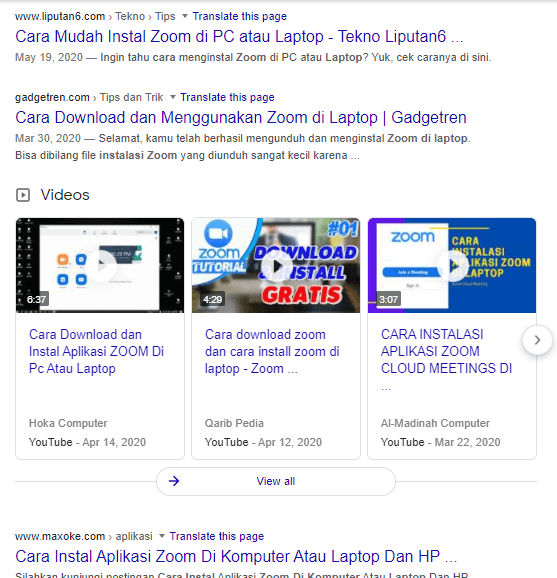The height and width of the screenshot is (578, 557).
Task: Click the View all videos button
Action: coord(276,481)
